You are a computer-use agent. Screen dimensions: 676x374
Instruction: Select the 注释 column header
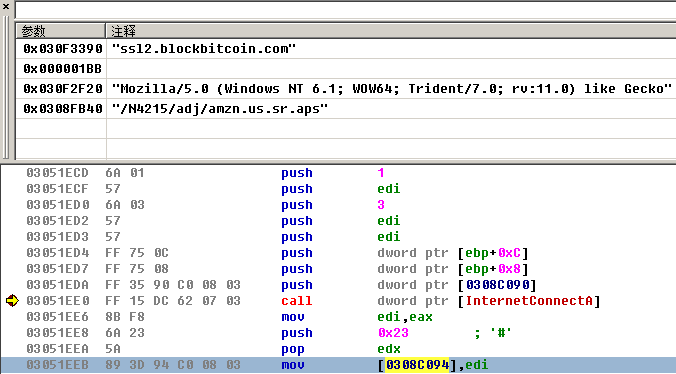pyautogui.click(x=391, y=31)
